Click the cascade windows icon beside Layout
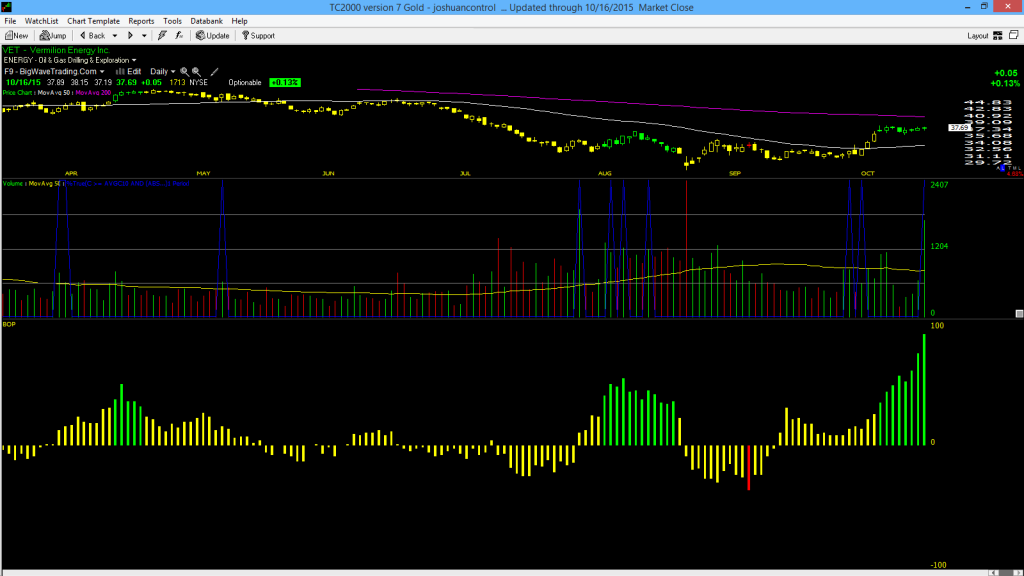 coord(1014,35)
